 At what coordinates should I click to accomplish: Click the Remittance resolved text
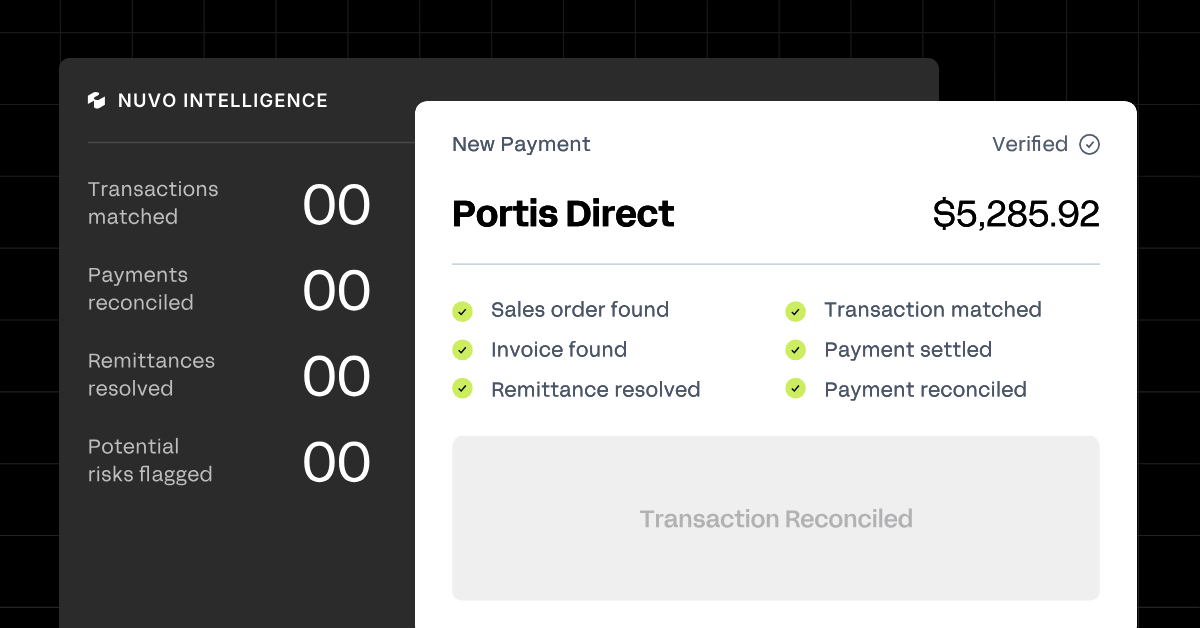click(x=596, y=390)
